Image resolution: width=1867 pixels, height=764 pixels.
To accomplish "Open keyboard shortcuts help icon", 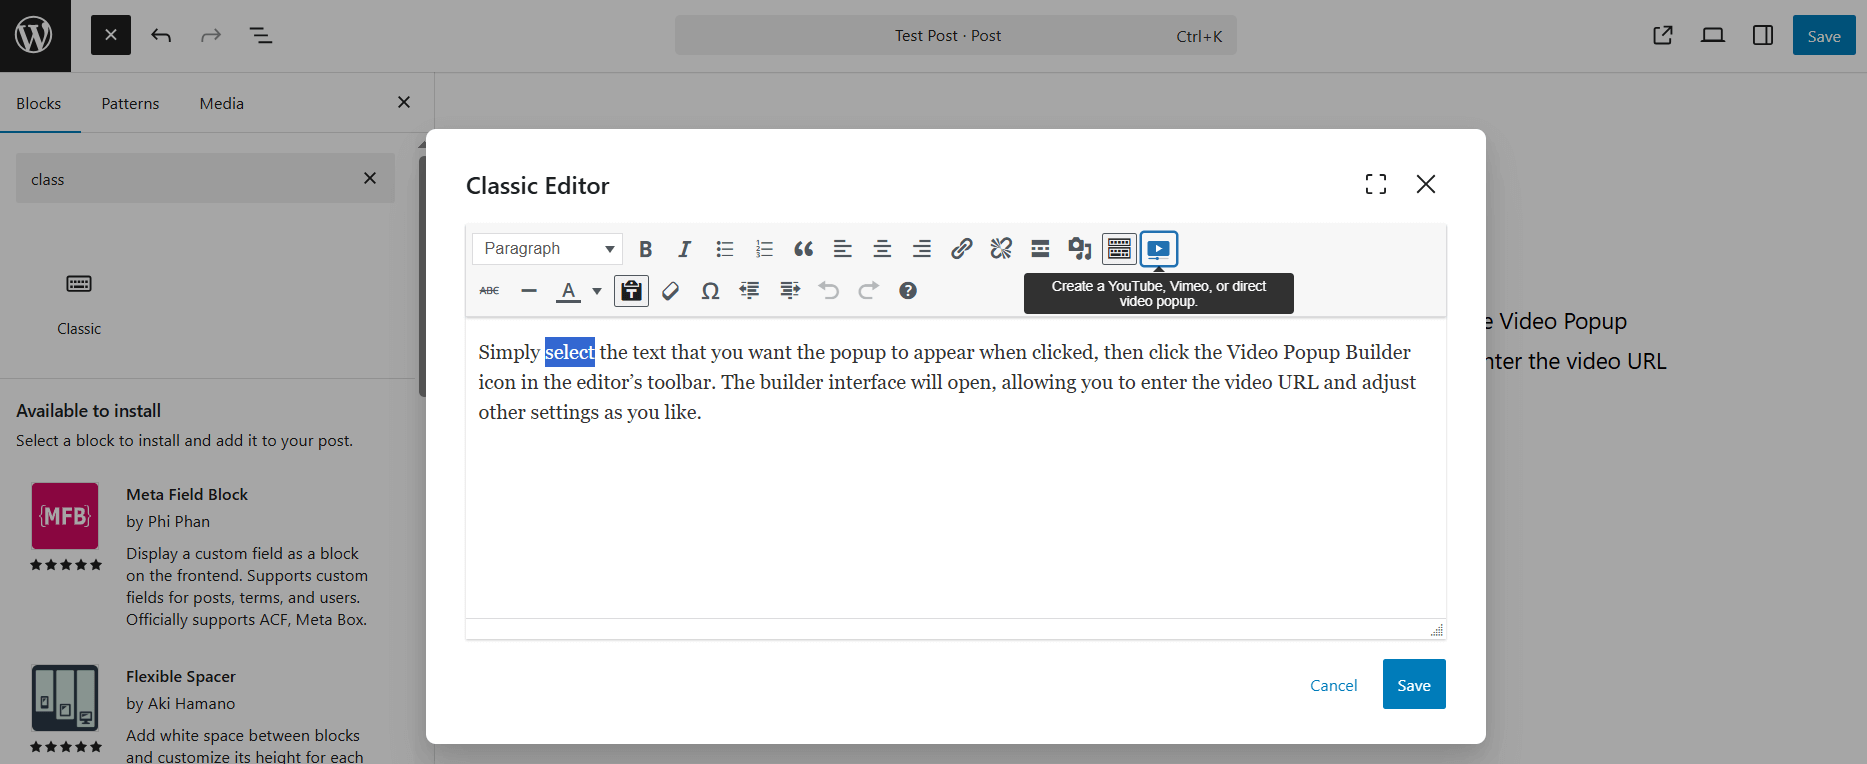I will [x=908, y=291].
